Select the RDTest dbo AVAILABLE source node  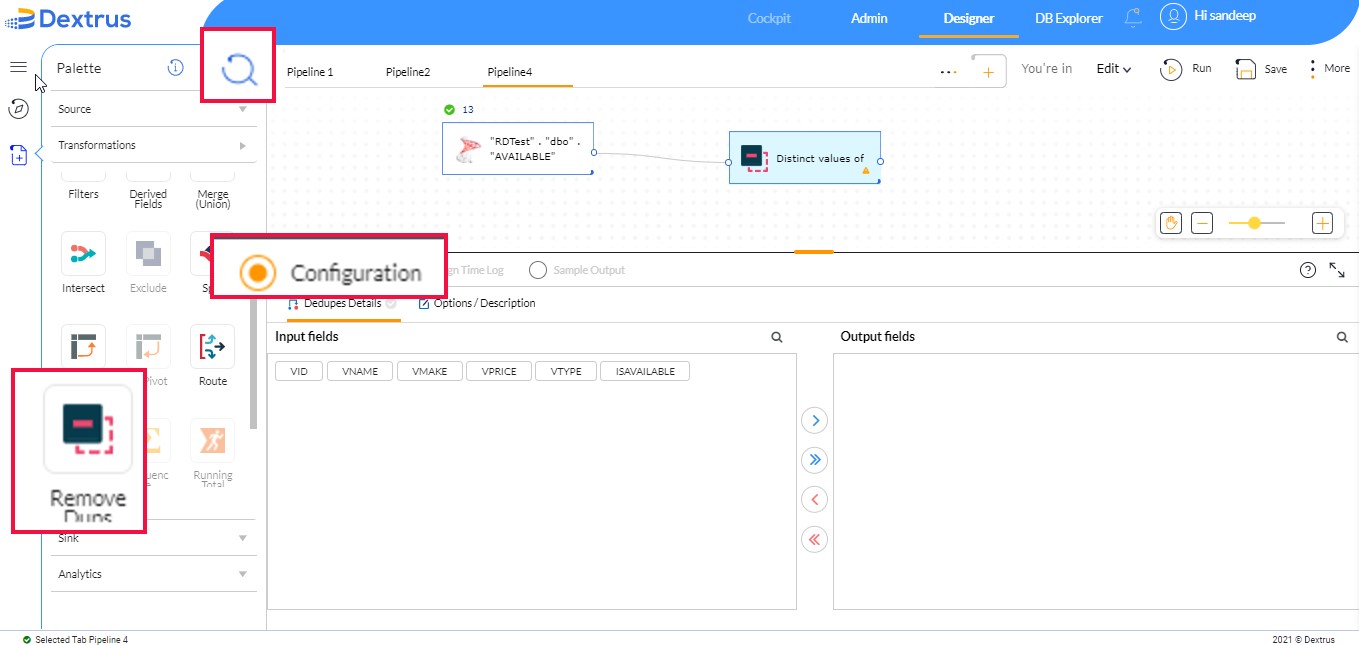point(518,148)
